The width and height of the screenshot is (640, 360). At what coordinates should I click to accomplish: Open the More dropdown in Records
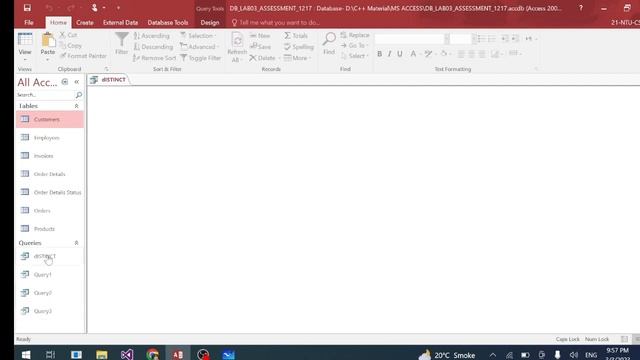297,58
